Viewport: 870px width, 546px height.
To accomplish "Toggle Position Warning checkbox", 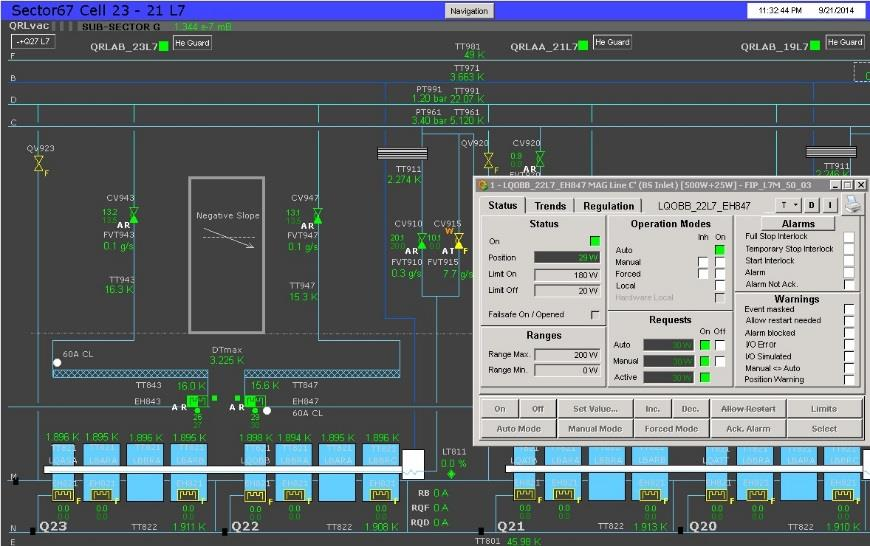I will 848,380.
